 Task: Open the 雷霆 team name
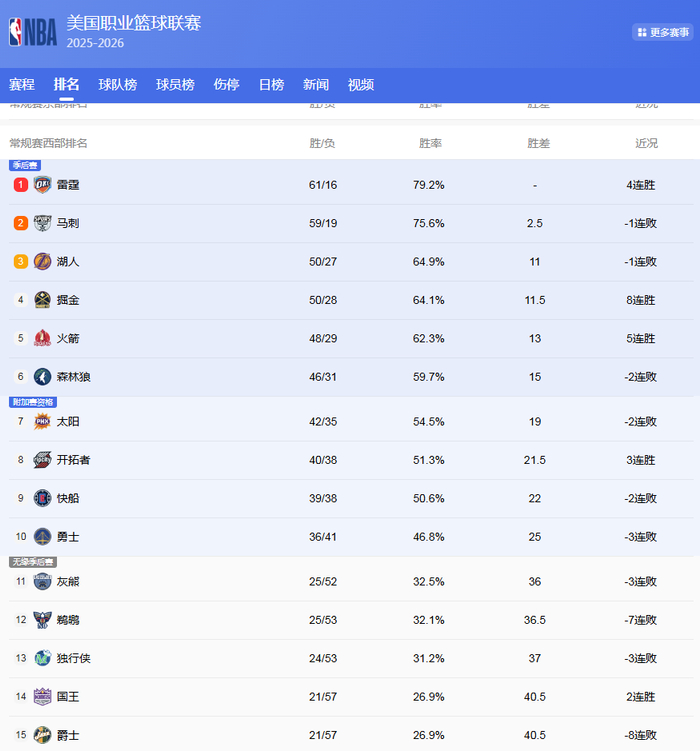(x=68, y=185)
